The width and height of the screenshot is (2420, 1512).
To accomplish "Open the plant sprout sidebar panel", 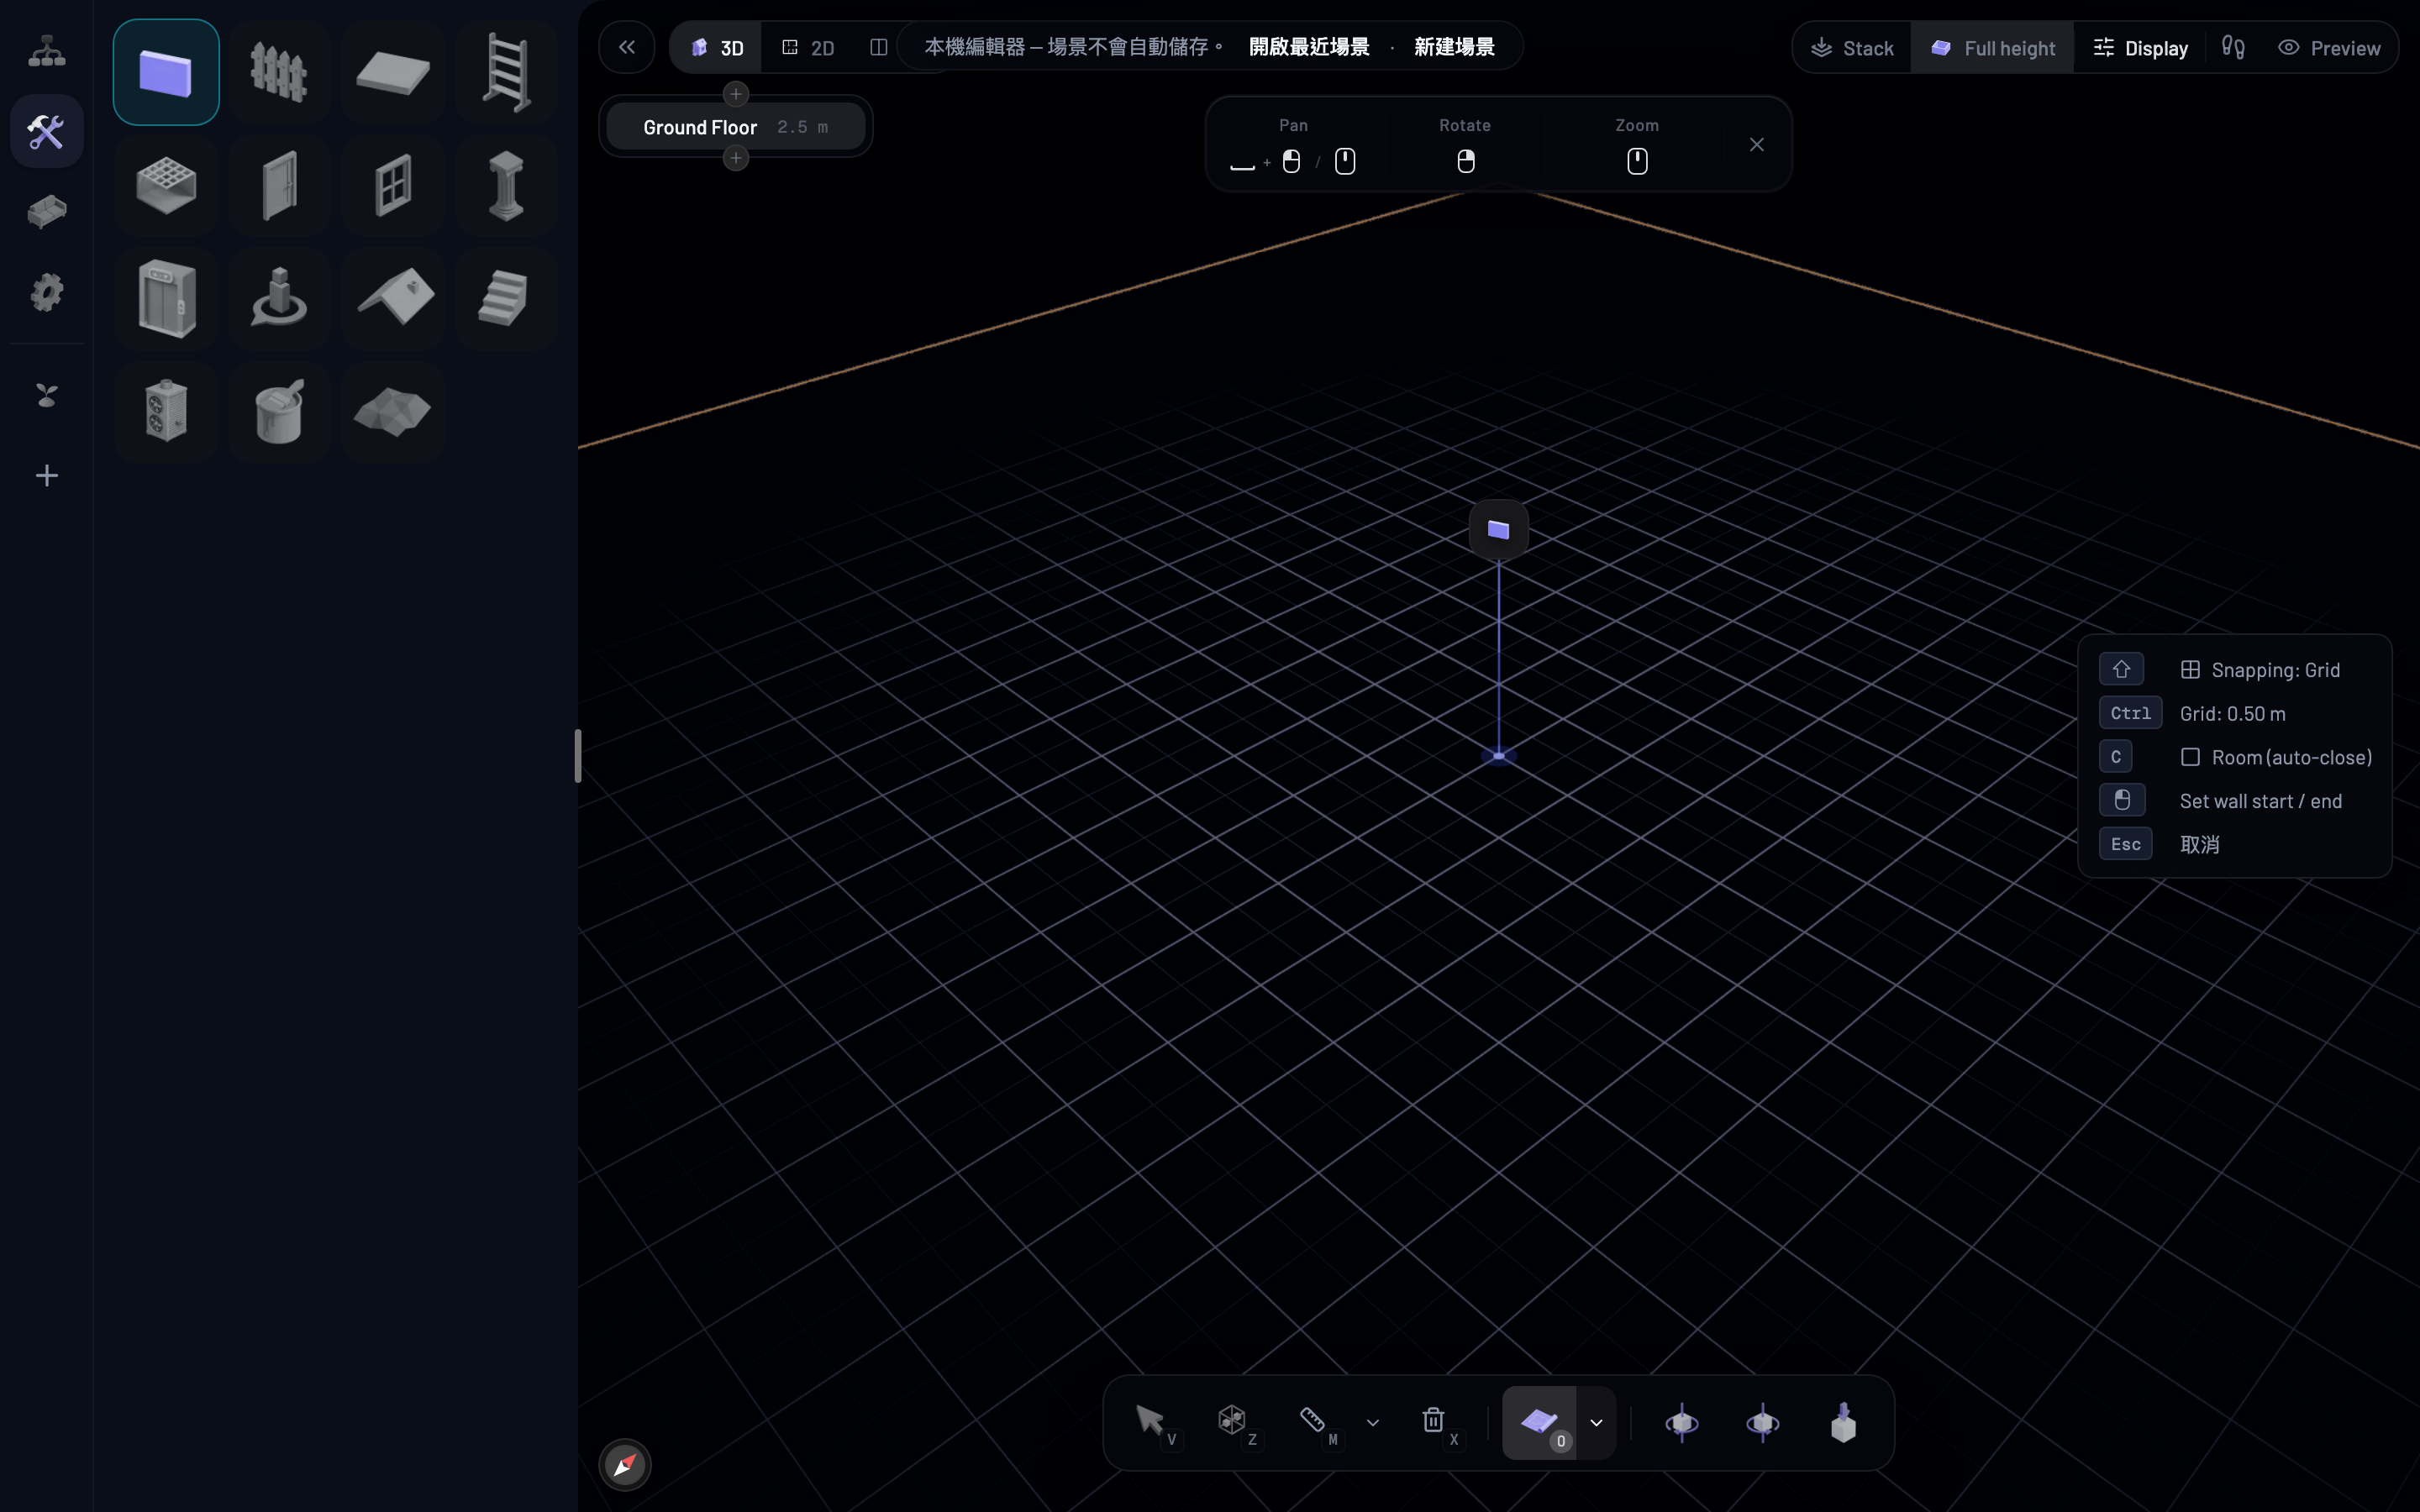I will [x=46, y=395].
